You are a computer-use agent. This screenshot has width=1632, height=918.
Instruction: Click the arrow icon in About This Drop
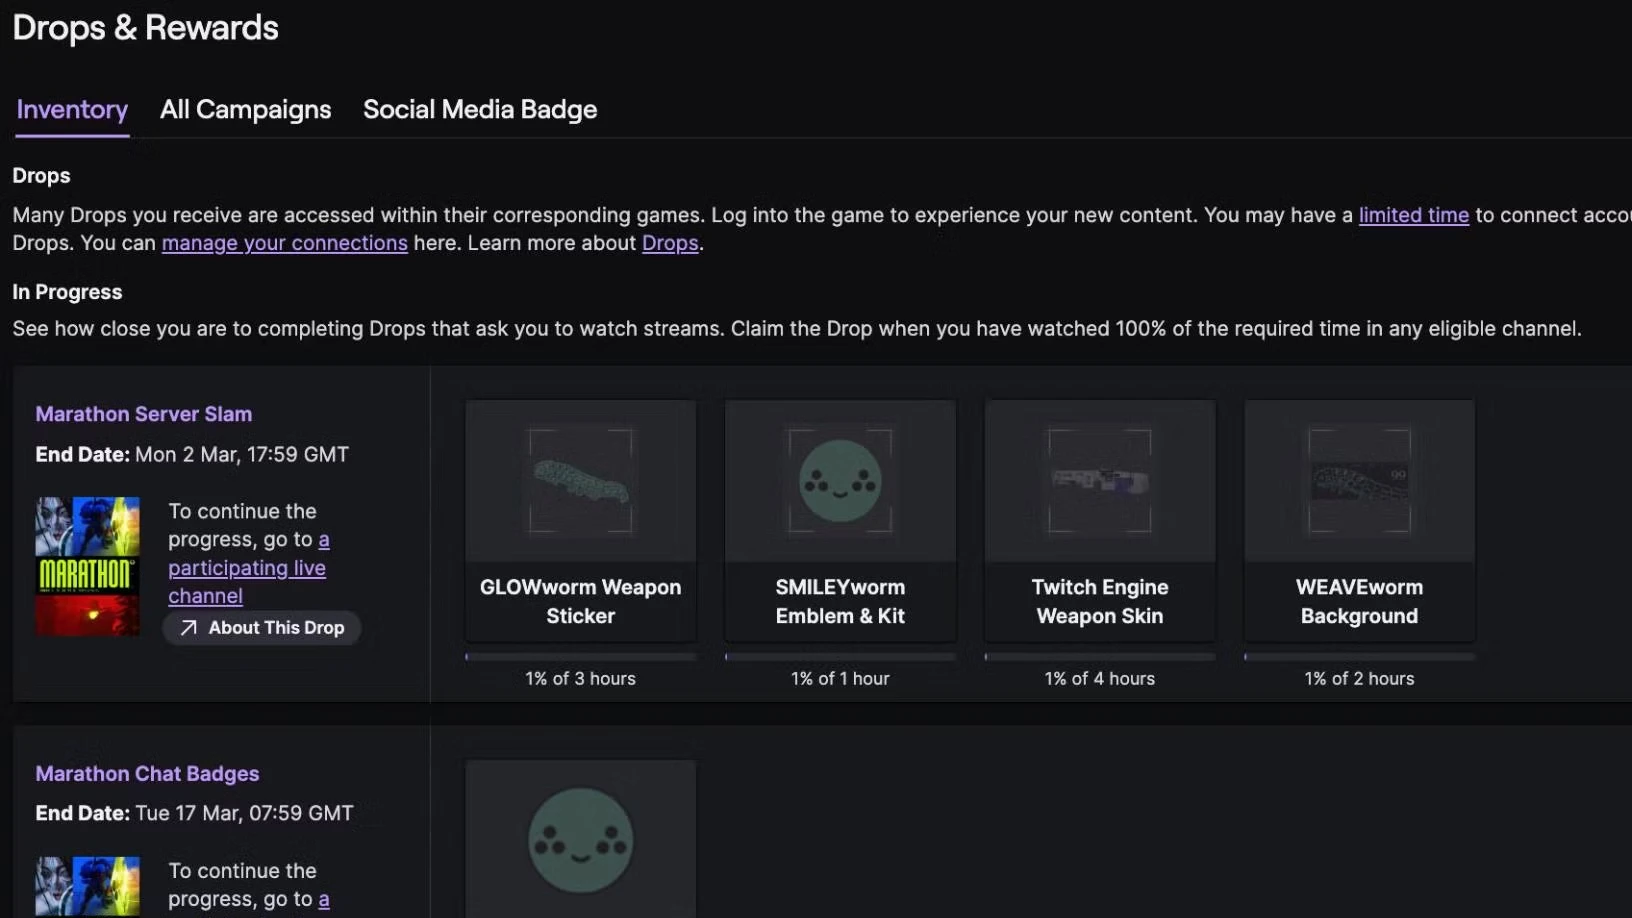pos(188,628)
